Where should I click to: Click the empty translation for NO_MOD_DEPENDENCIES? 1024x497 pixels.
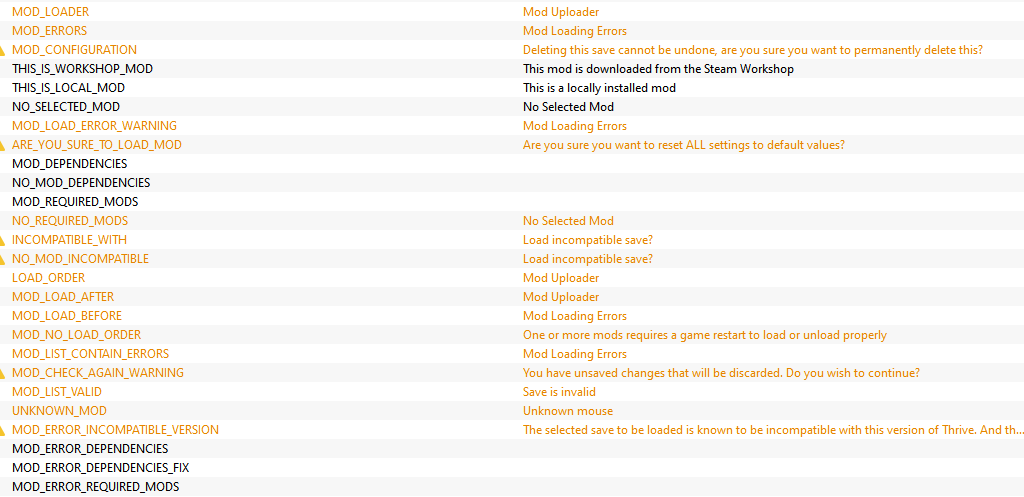773,183
